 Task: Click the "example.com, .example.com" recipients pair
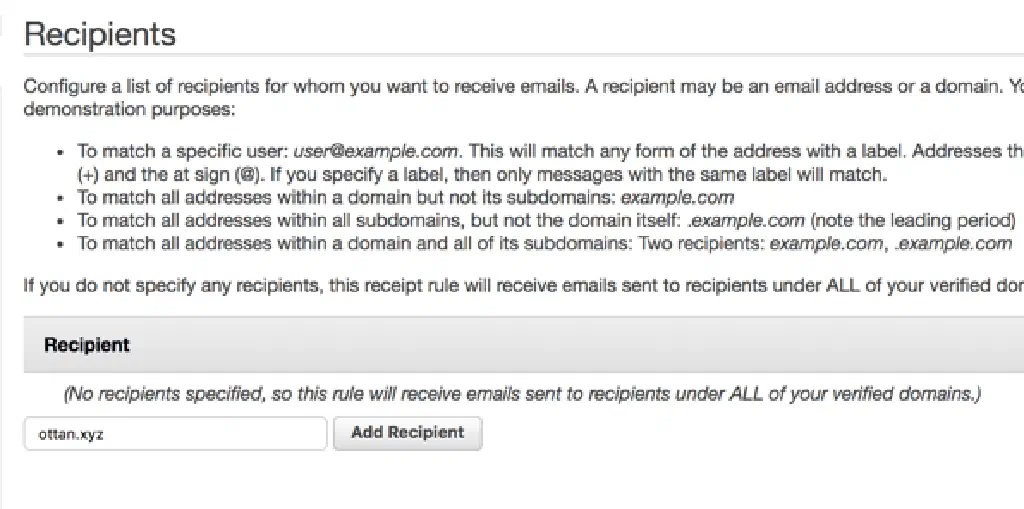tap(891, 243)
